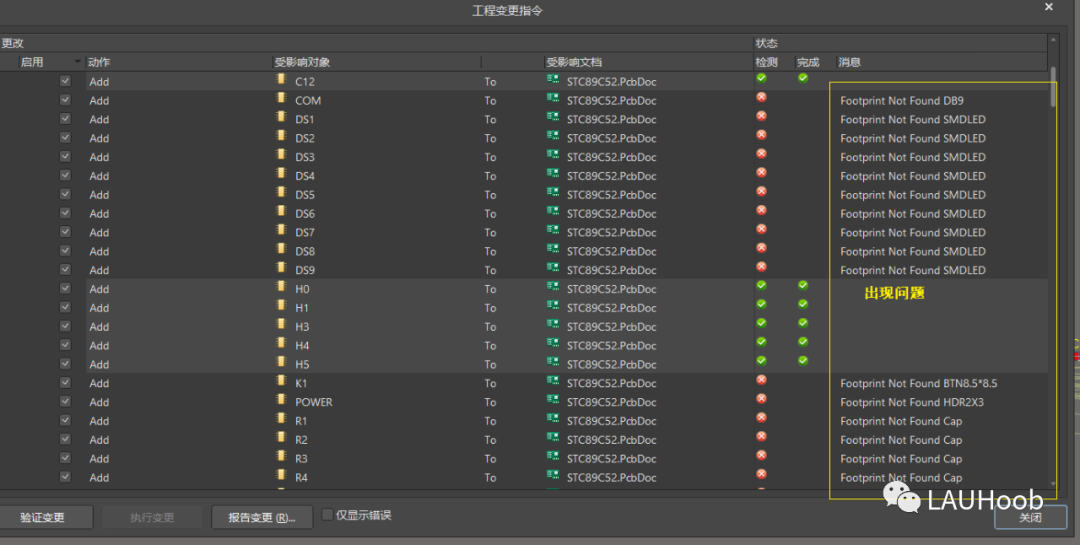
Task: Select the H3 object name cell
Action: [302, 327]
